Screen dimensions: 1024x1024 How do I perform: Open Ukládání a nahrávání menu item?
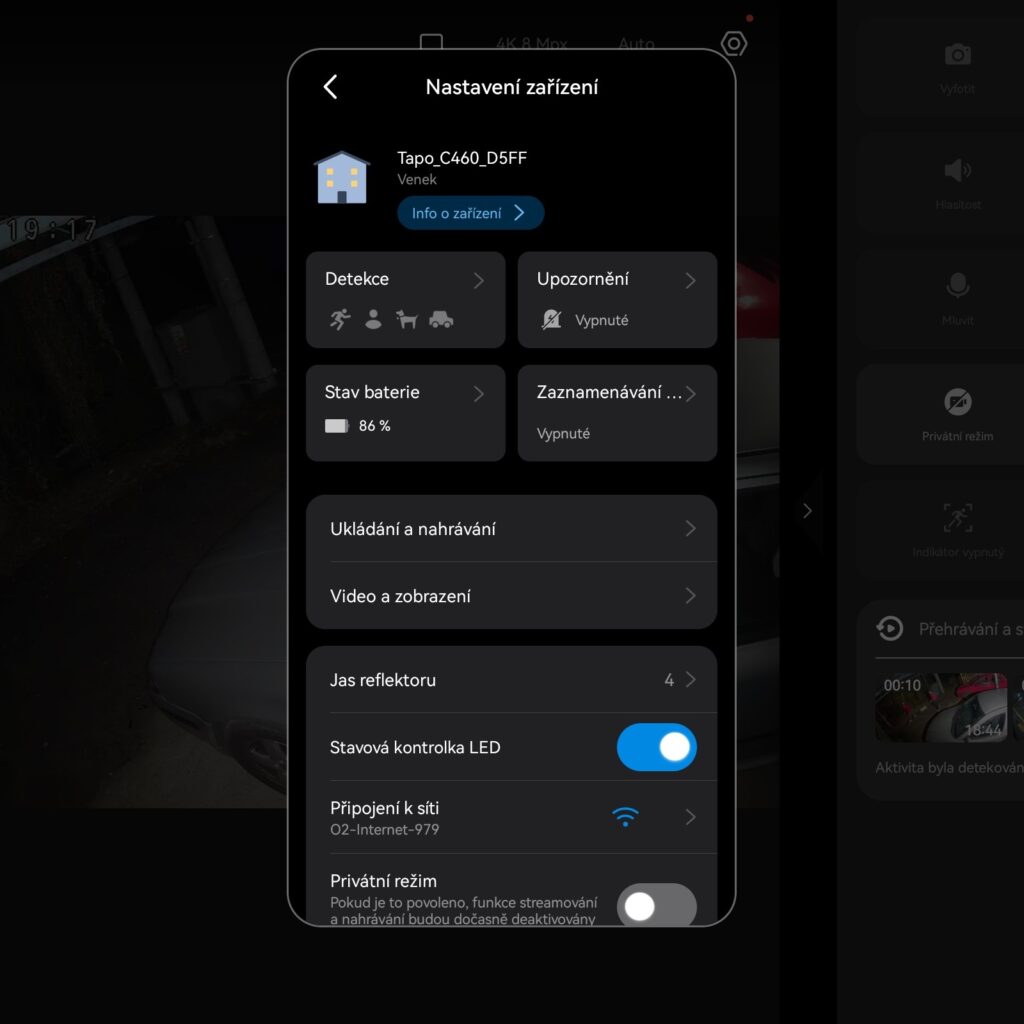511,529
